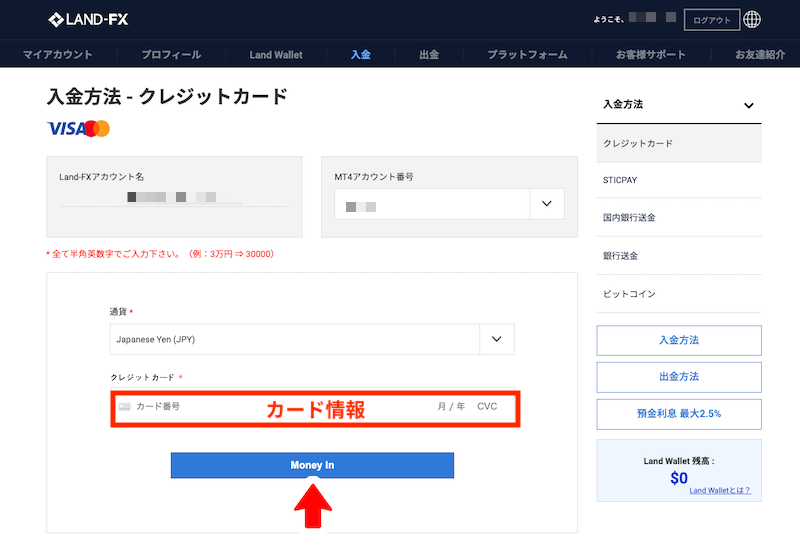Click the 通貨 field label
This screenshot has width=800, height=552.
pos(118,312)
